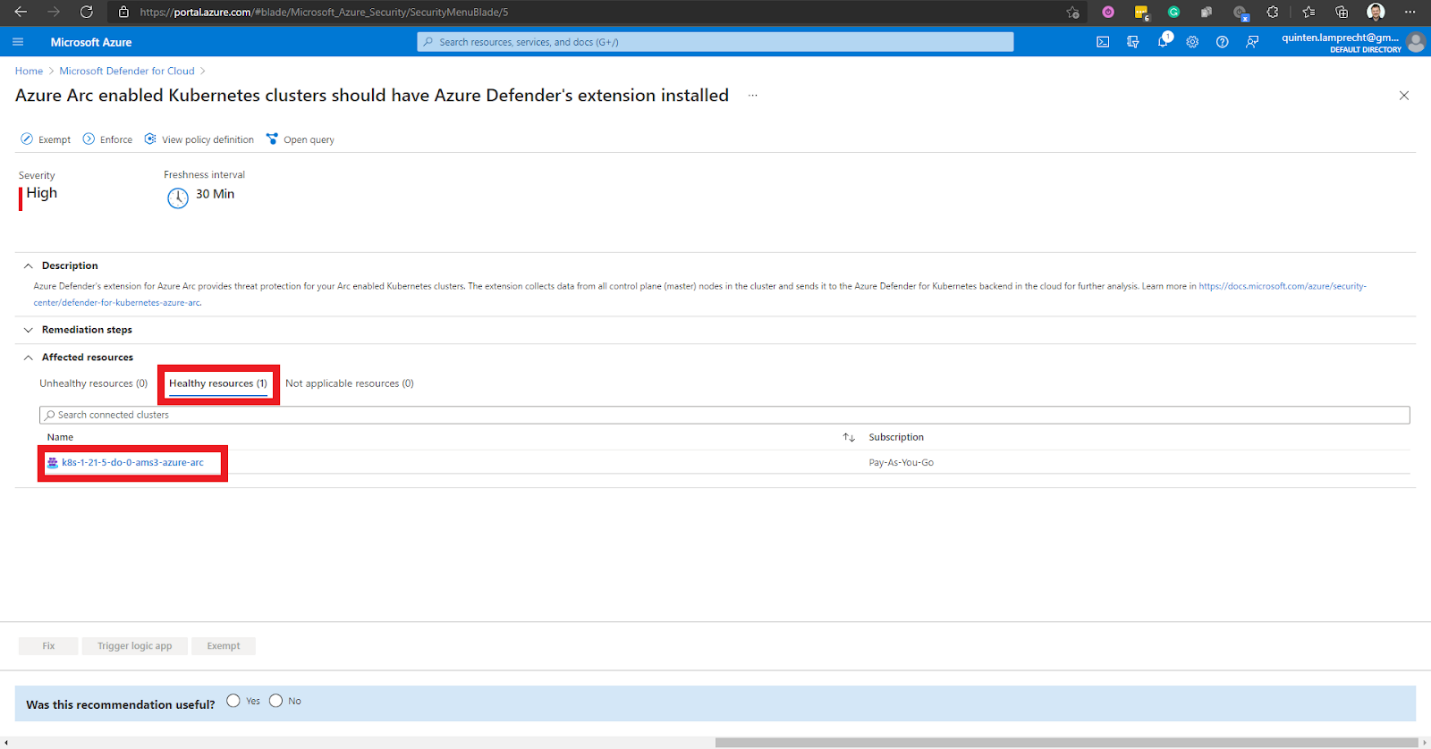Go to Home breadcrumb
This screenshot has height=749, width=1431.
29,71
